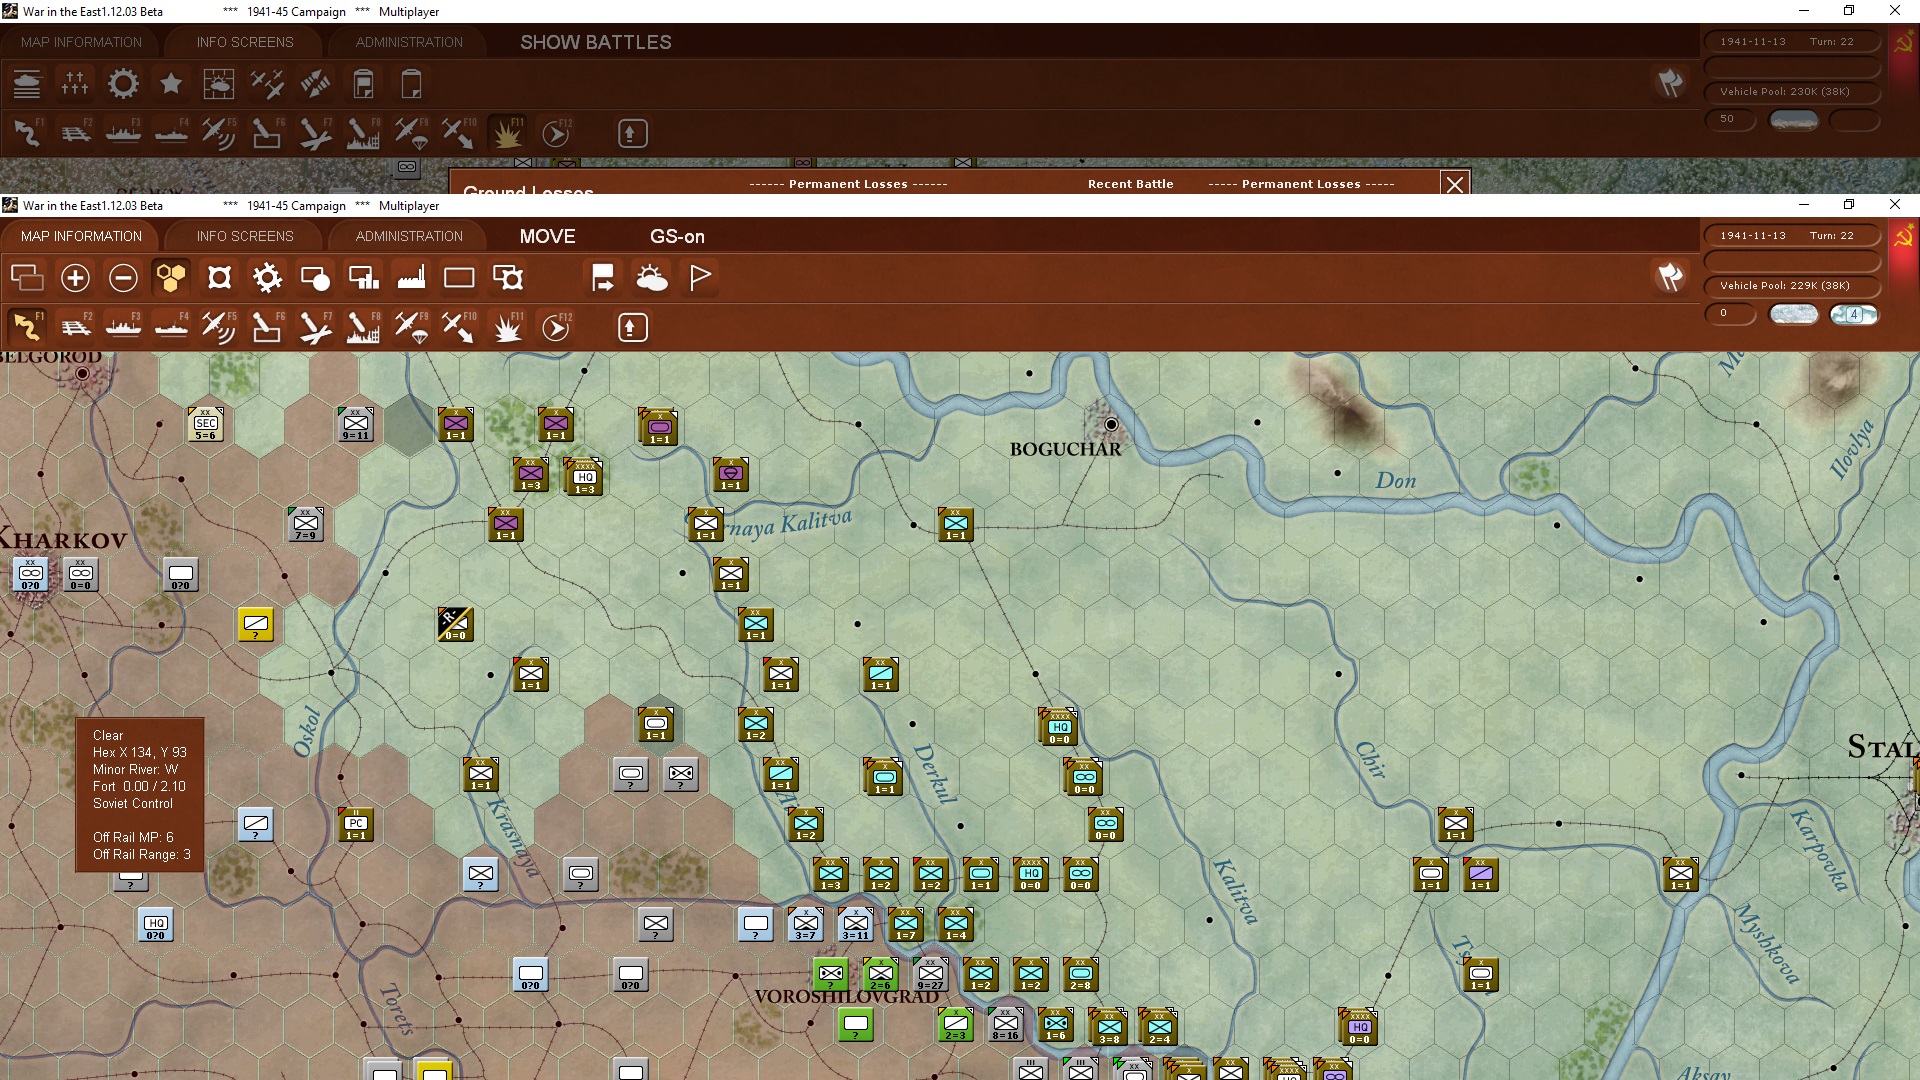Open INFO SCREENS tab in upper window
This screenshot has width=1920, height=1080.
(245, 42)
